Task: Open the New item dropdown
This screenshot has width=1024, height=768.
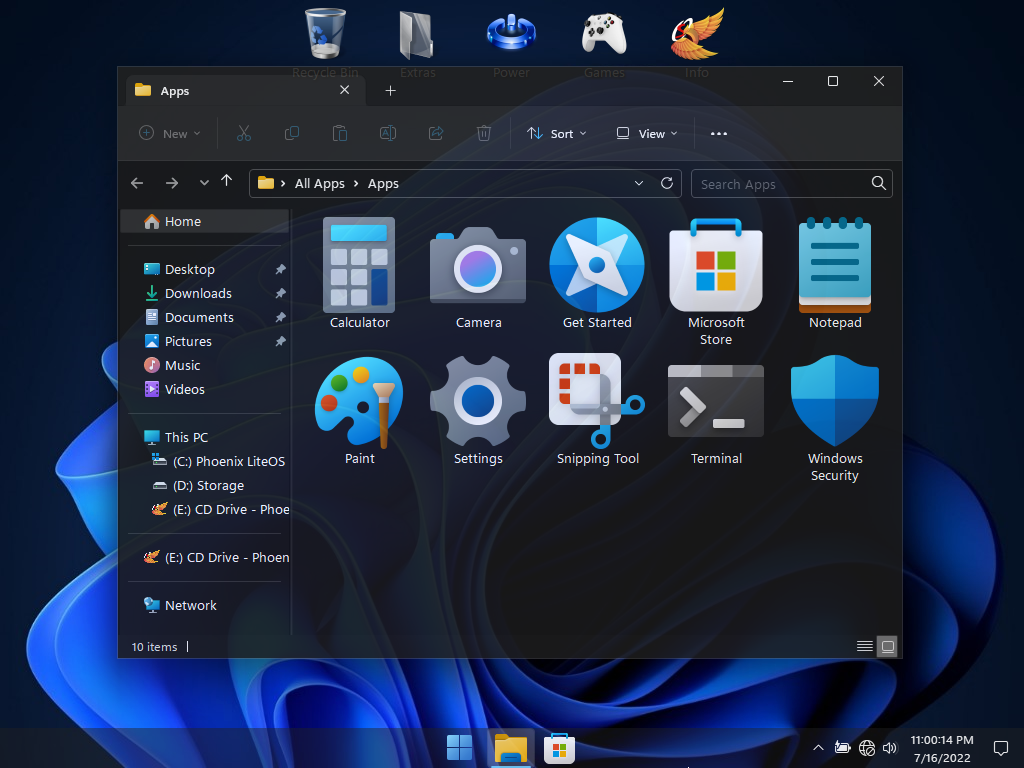Action: [170, 133]
